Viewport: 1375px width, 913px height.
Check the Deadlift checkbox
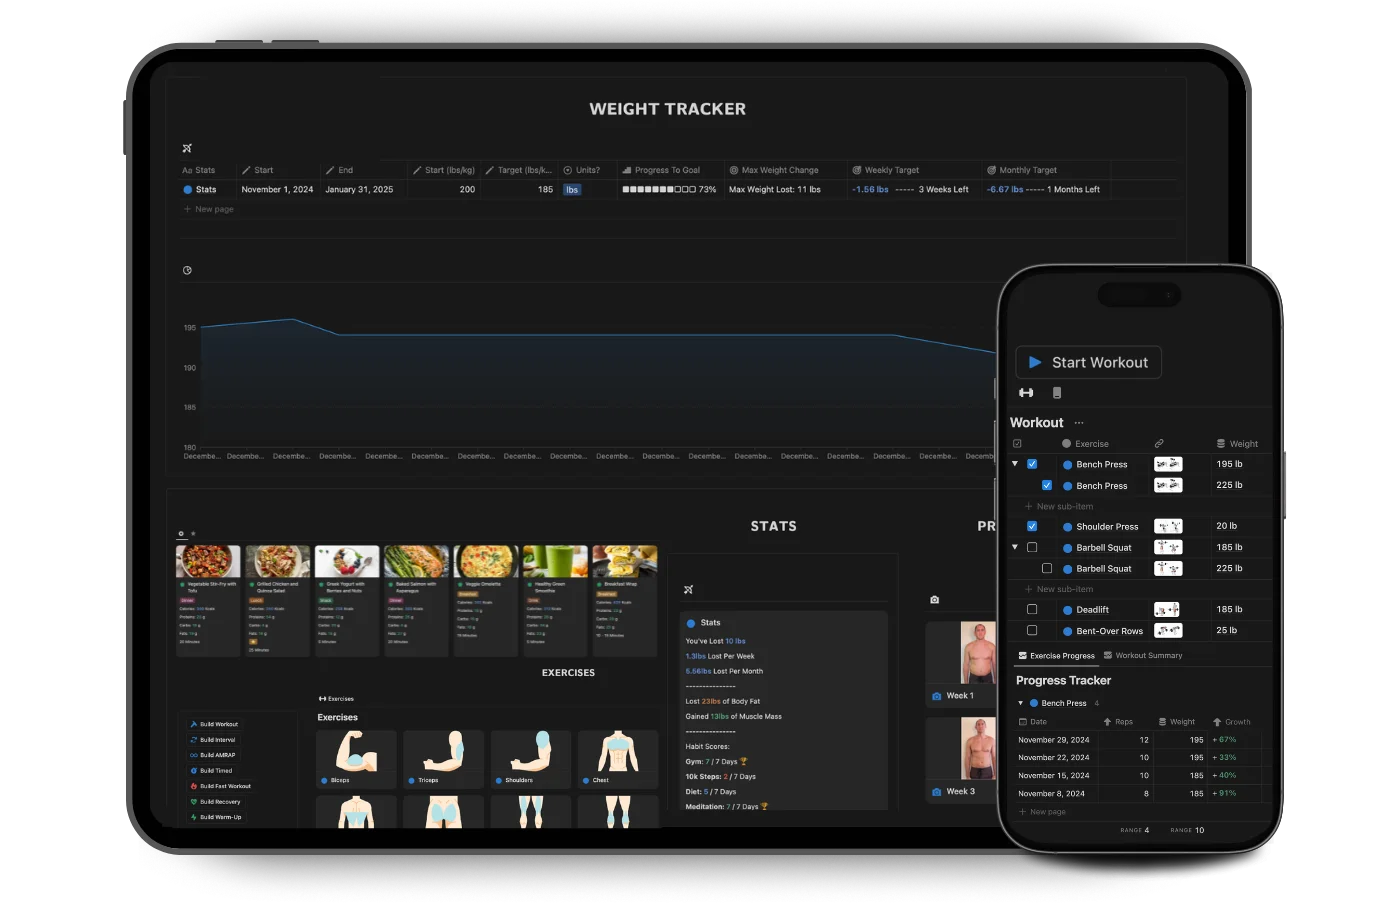pyautogui.click(x=1031, y=609)
